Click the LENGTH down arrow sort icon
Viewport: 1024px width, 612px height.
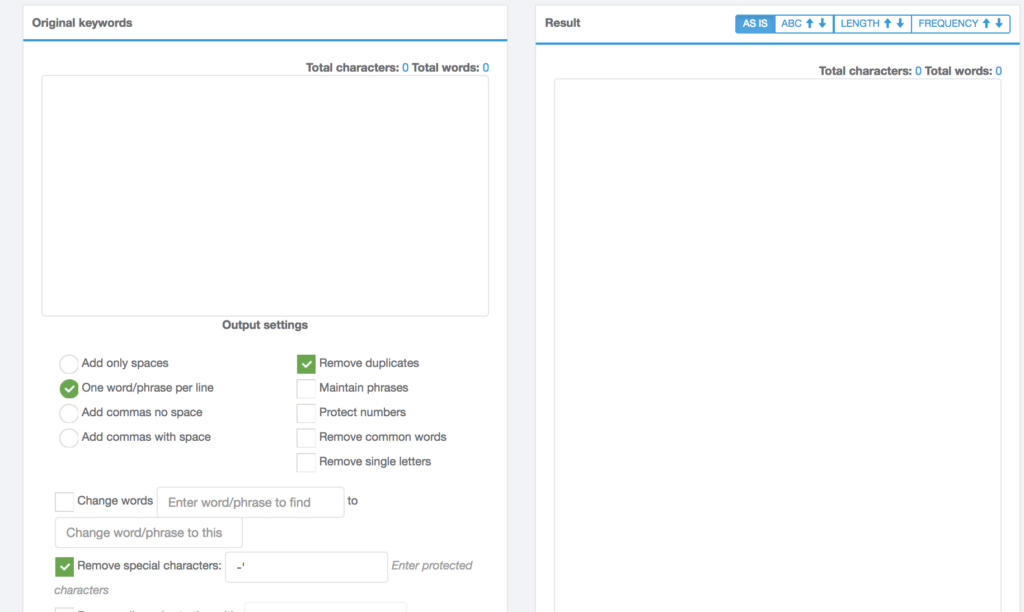coord(900,24)
